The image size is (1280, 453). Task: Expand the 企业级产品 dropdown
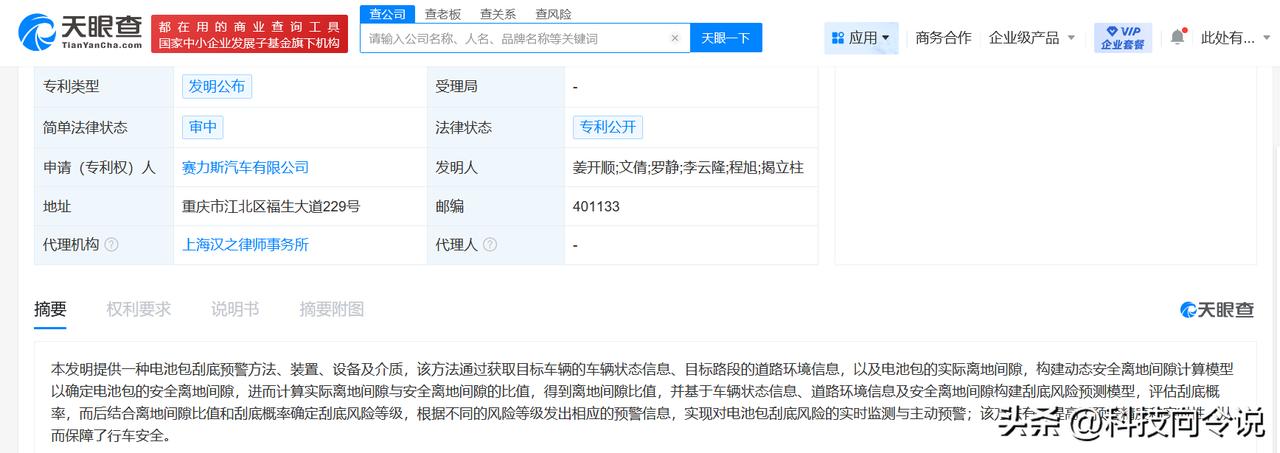coord(1032,38)
